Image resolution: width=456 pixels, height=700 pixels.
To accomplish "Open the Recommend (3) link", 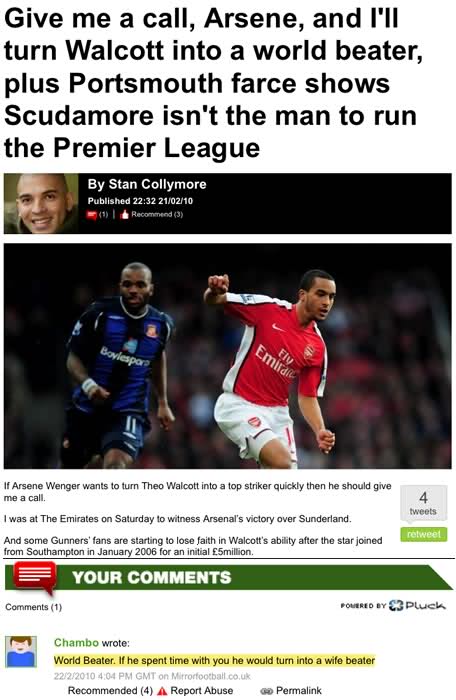I will pyautogui.click(x=157, y=215).
